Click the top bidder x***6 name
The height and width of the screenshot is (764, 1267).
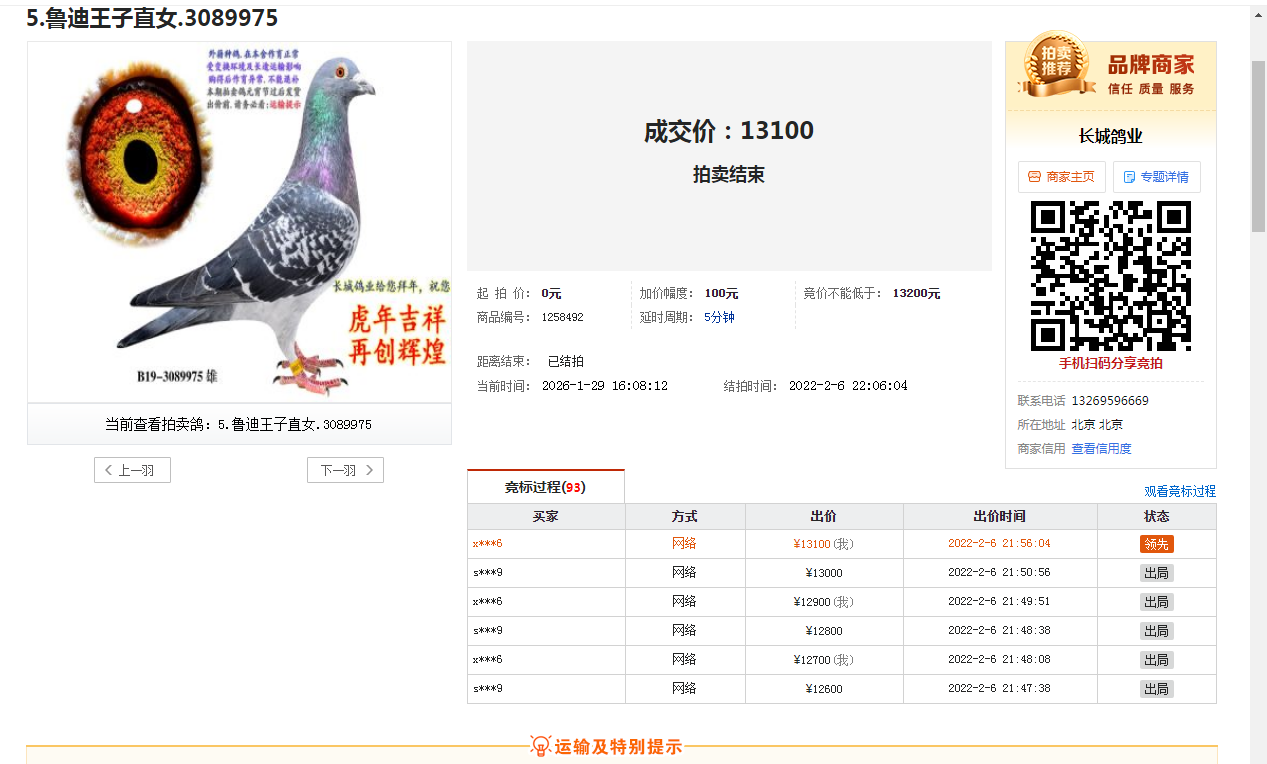[487, 544]
